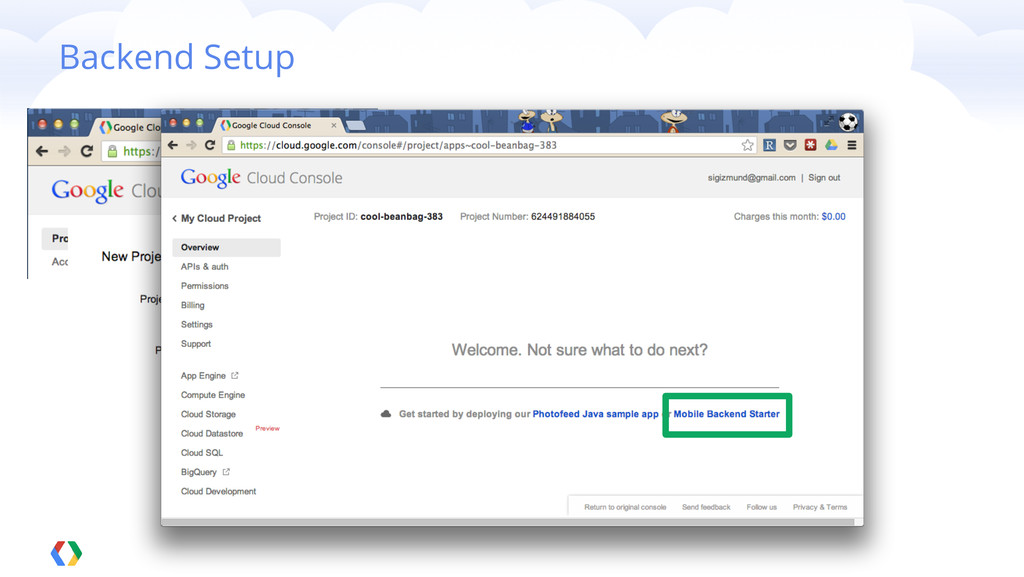Switch to background window's Google Cloud tab
This screenshot has height=577, width=1024.
click(129, 127)
